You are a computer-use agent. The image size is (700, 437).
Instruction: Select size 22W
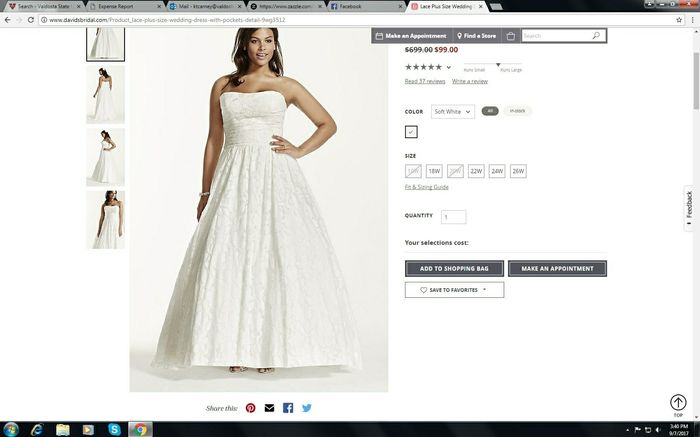476,171
